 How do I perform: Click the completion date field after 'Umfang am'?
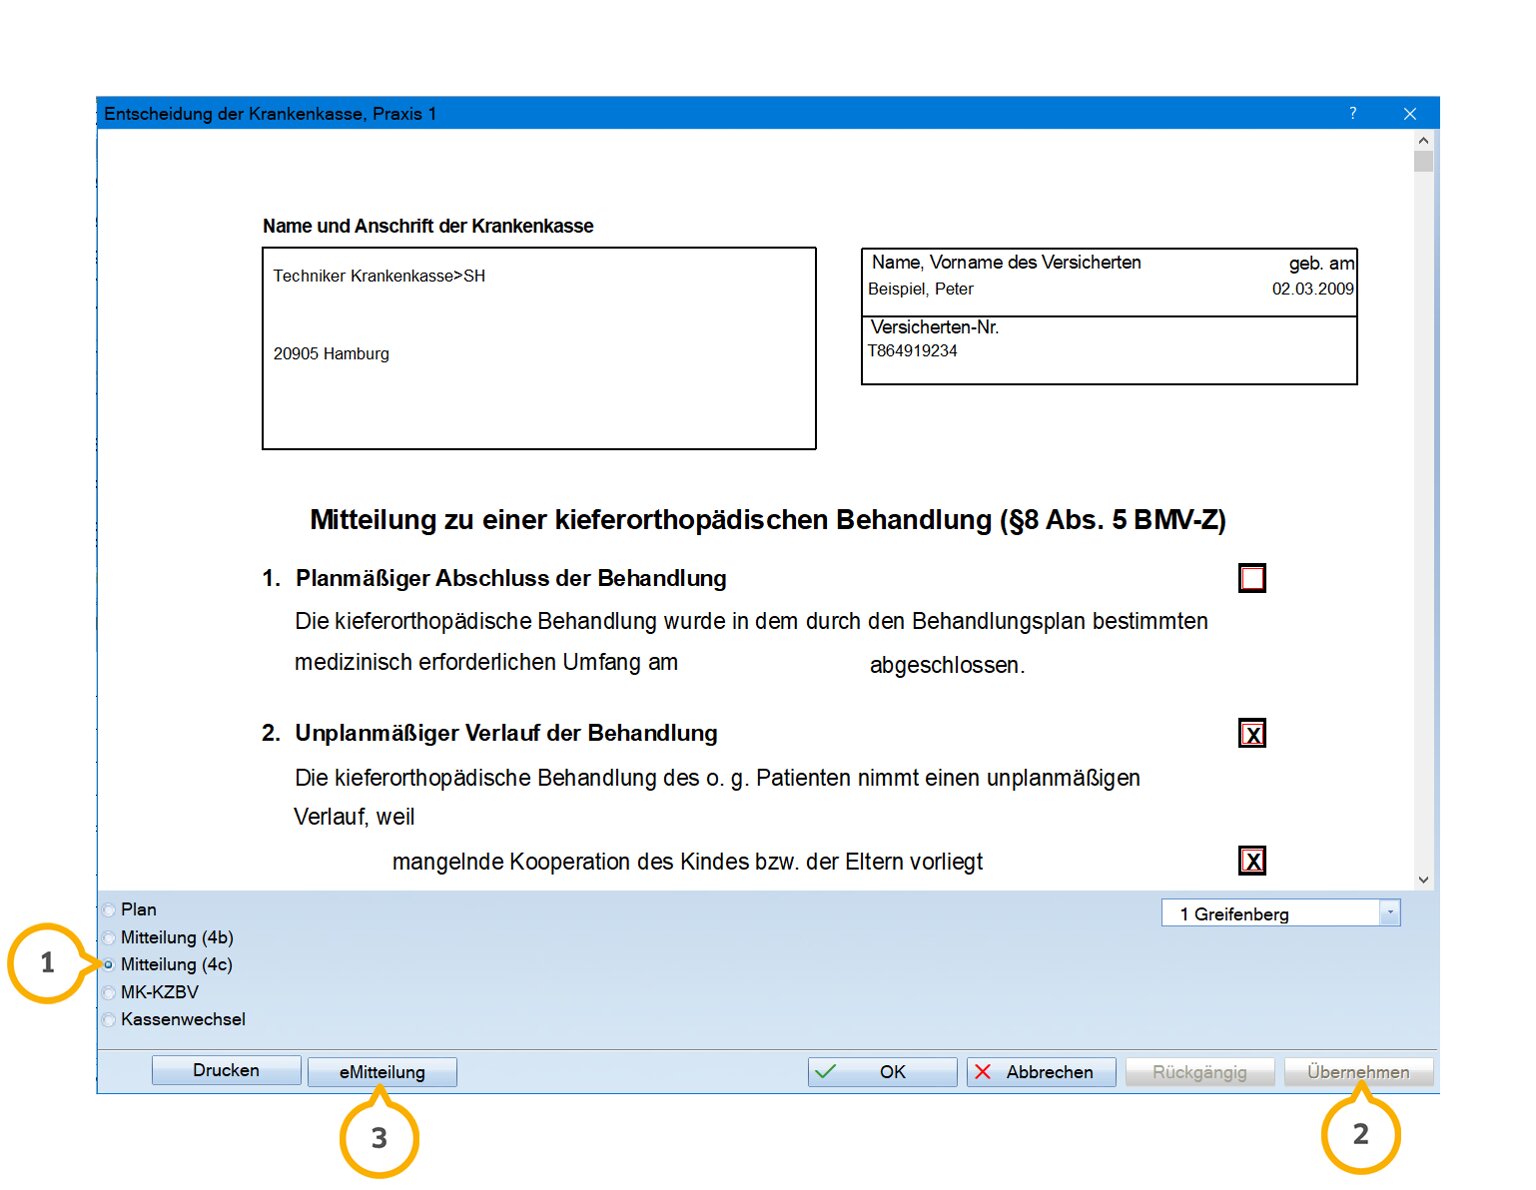(x=772, y=664)
